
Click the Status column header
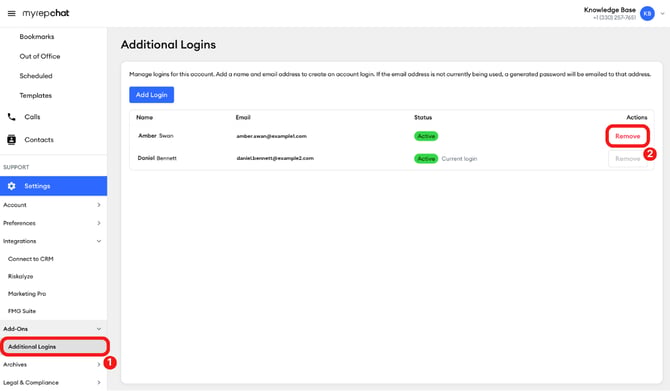[x=423, y=118]
